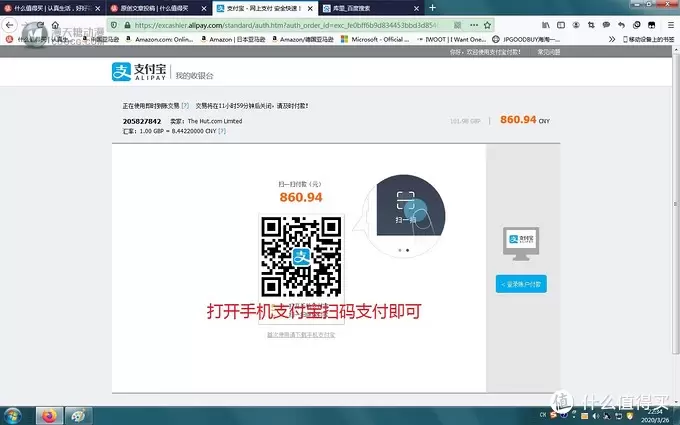The width and height of the screenshot is (680, 425).
Task: Open the Microsoft - Official bookmark
Action: coord(375,39)
